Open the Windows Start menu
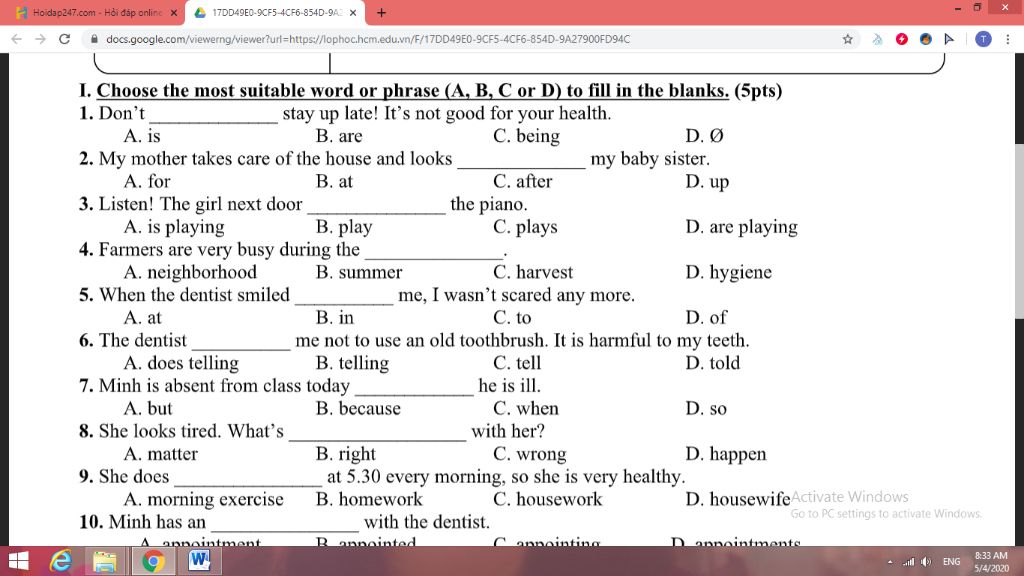The height and width of the screenshot is (576, 1024). tap(18, 561)
